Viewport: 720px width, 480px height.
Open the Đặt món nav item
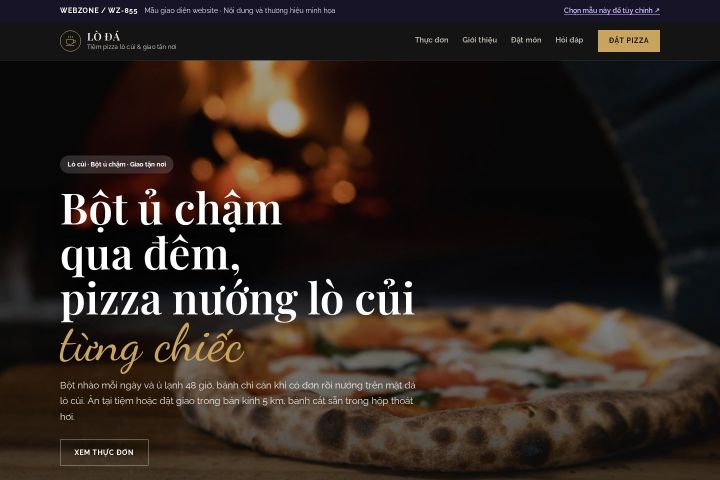(x=526, y=40)
